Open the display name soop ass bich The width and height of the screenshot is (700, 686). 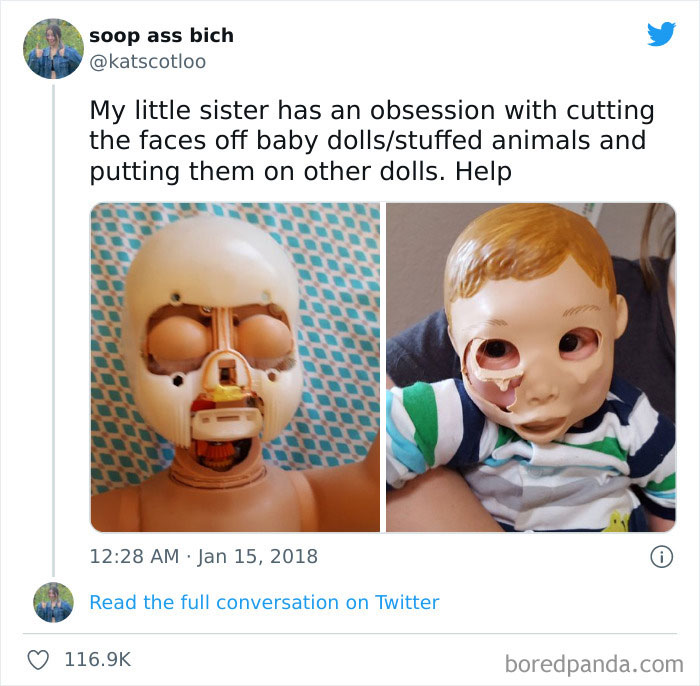(x=161, y=35)
